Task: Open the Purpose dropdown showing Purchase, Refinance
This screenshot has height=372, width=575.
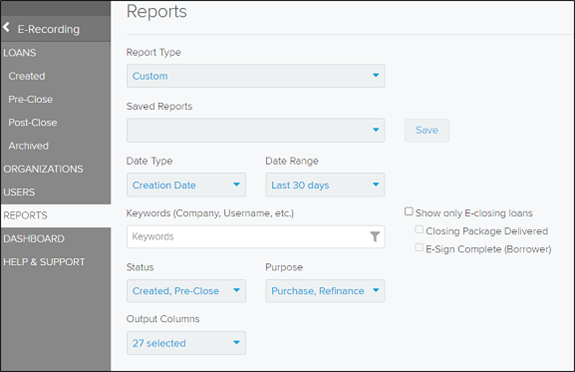Action: (x=325, y=291)
